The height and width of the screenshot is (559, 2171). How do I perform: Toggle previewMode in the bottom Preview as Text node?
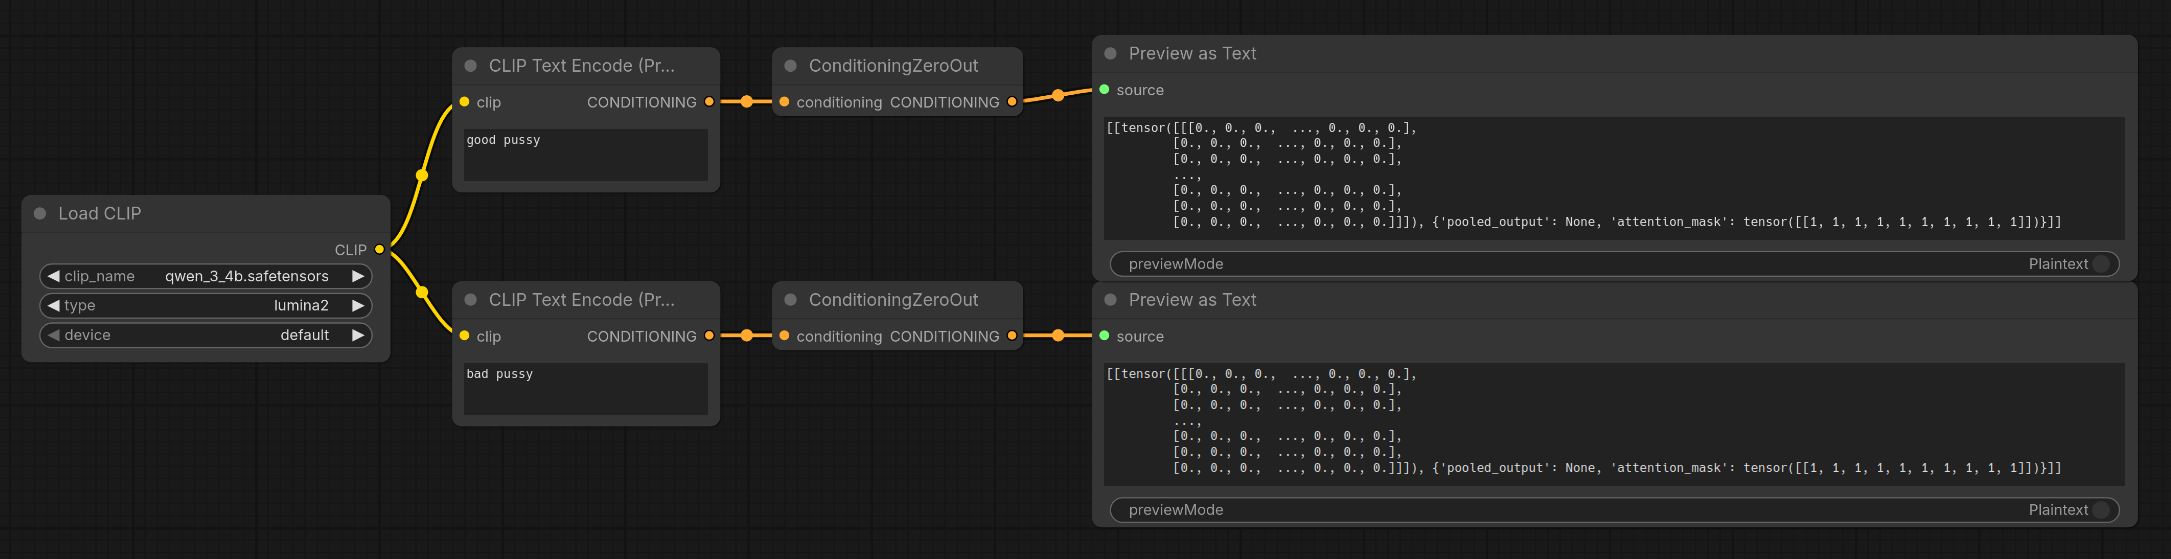tap(2100, 510)
